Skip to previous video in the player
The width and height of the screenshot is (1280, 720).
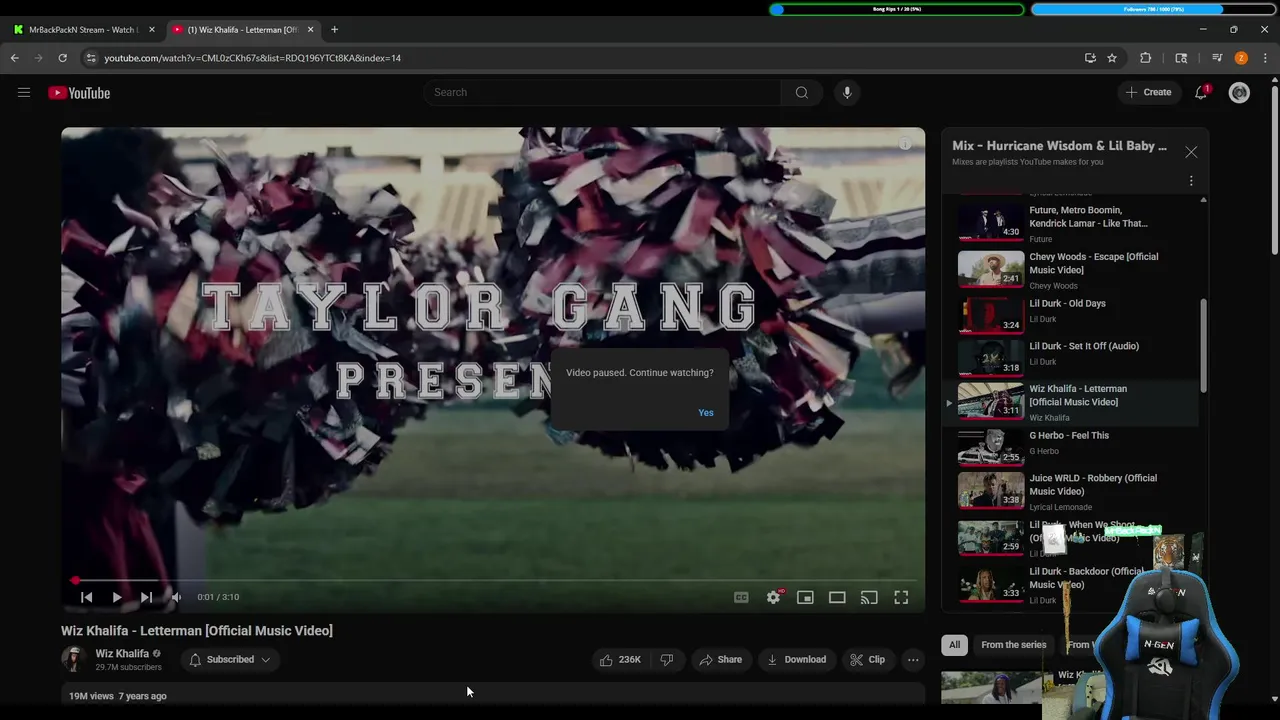tap(87, 597)
